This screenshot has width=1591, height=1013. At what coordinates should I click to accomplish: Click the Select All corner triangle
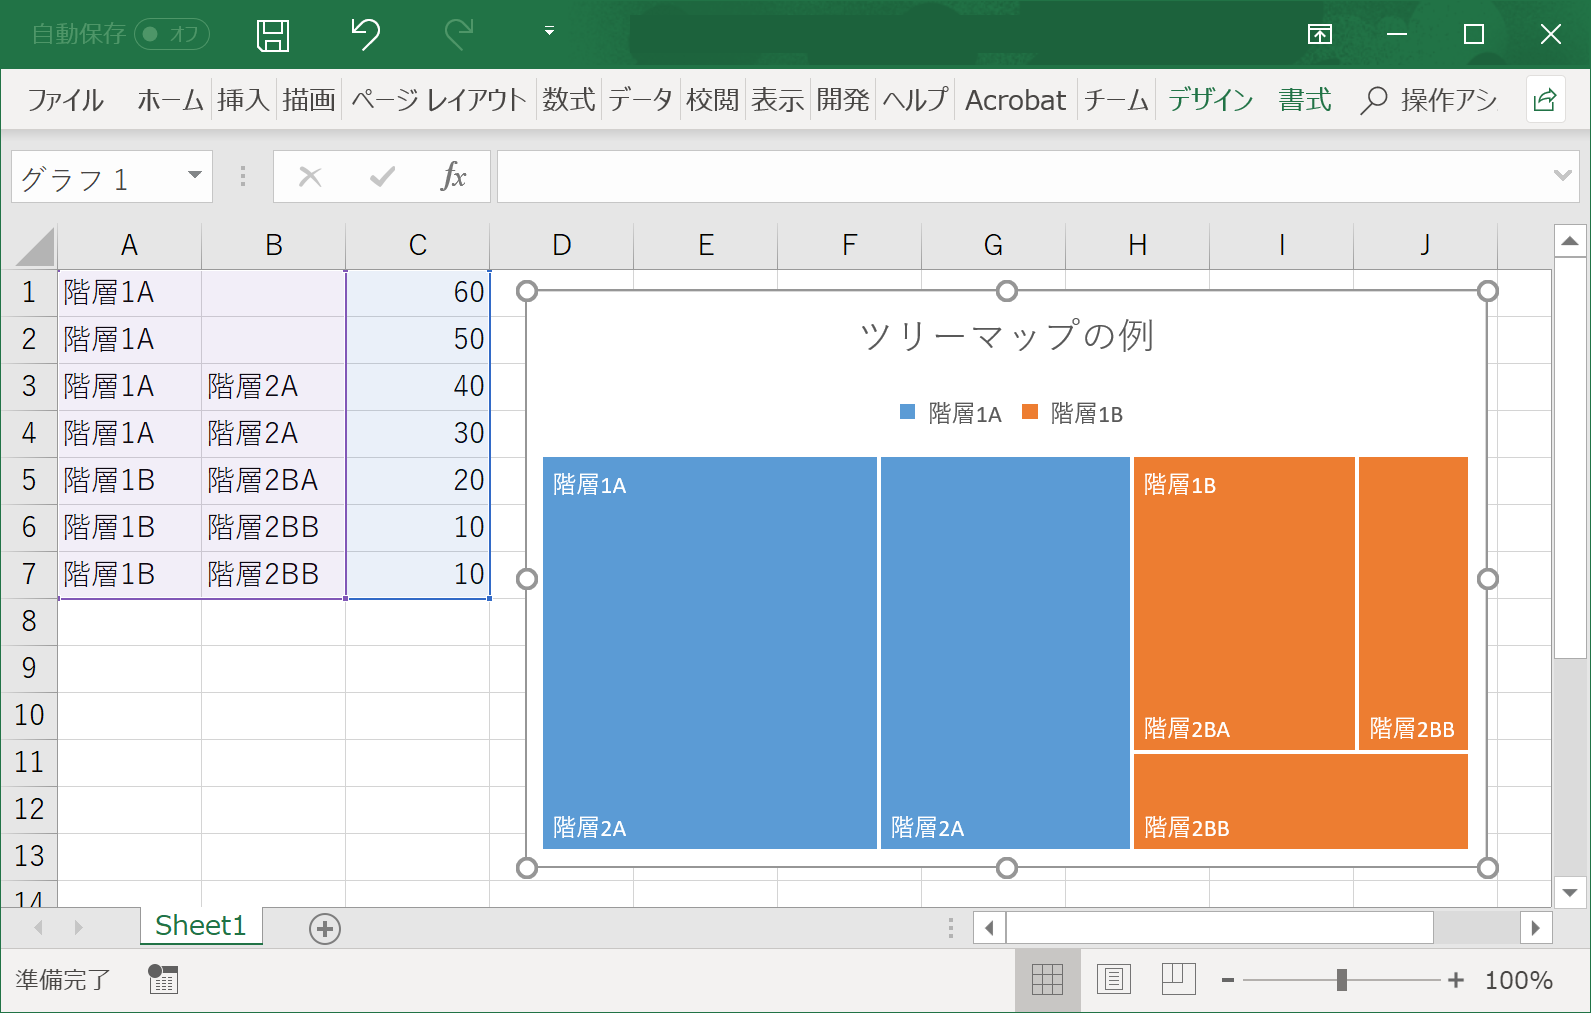(x=35, y=247)
